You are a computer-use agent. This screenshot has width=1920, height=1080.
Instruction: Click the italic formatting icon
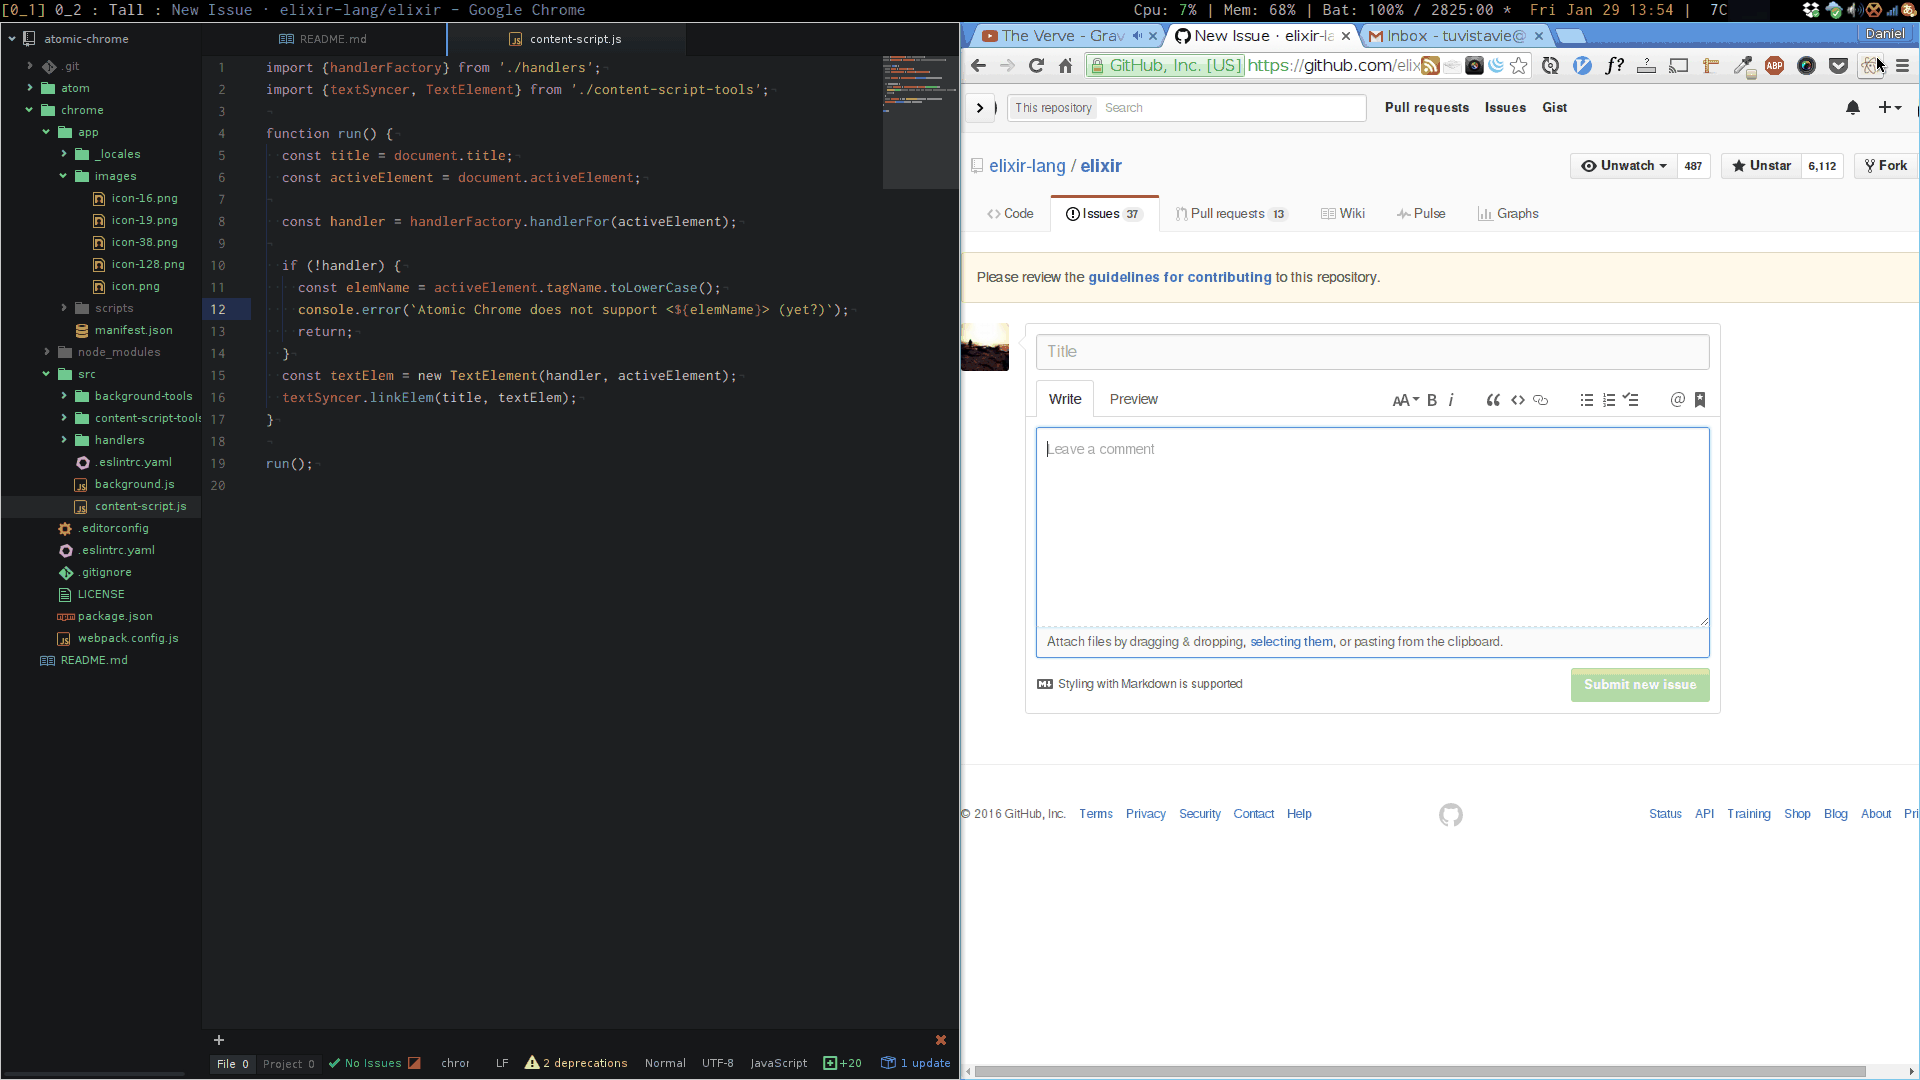tap(1452, 400)
